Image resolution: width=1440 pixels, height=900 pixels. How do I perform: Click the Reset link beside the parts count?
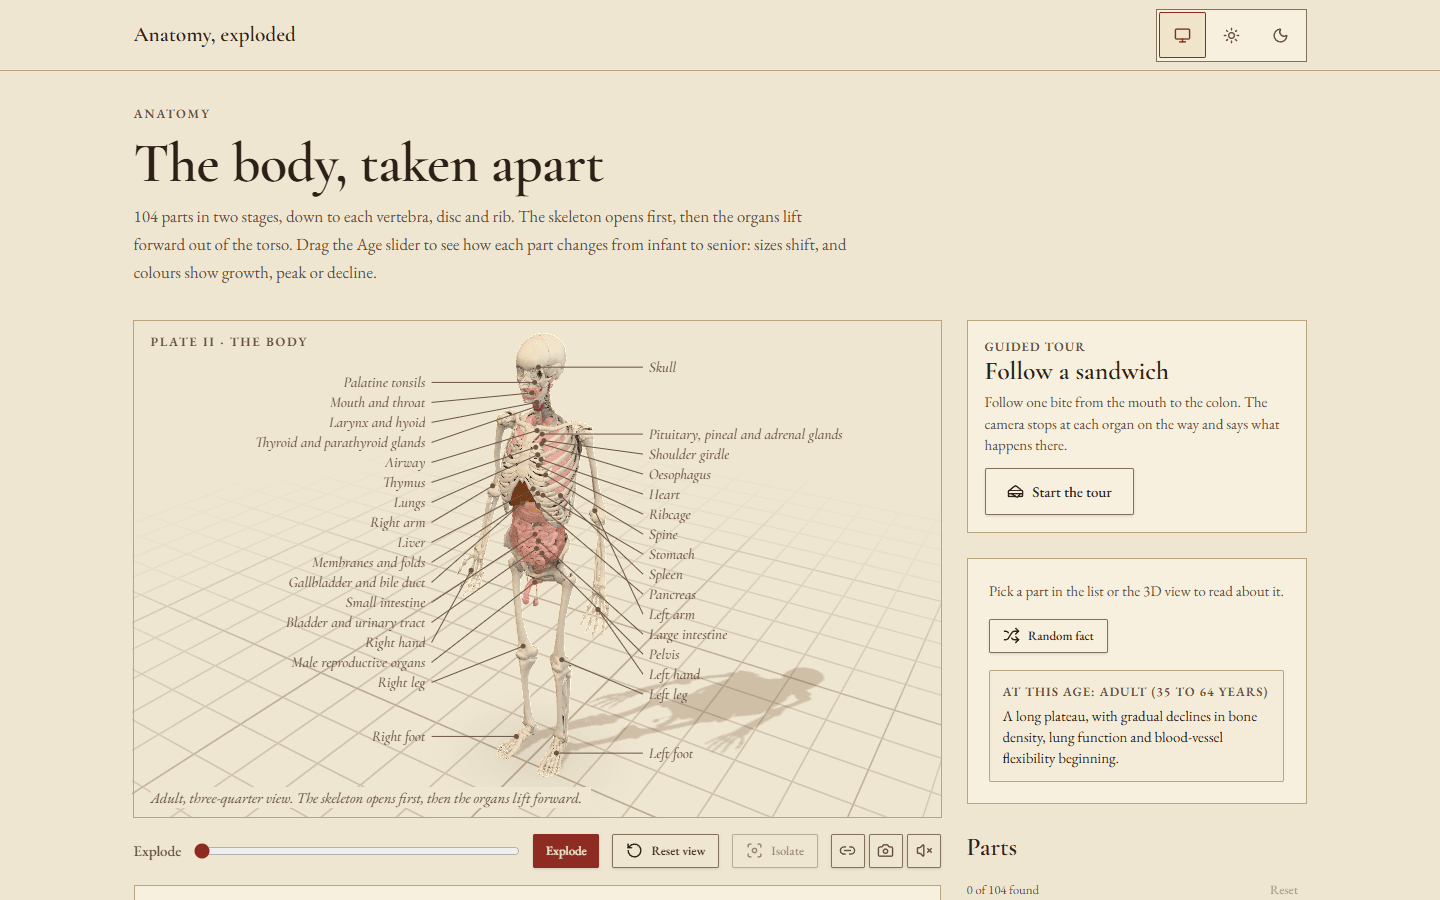1284,890
